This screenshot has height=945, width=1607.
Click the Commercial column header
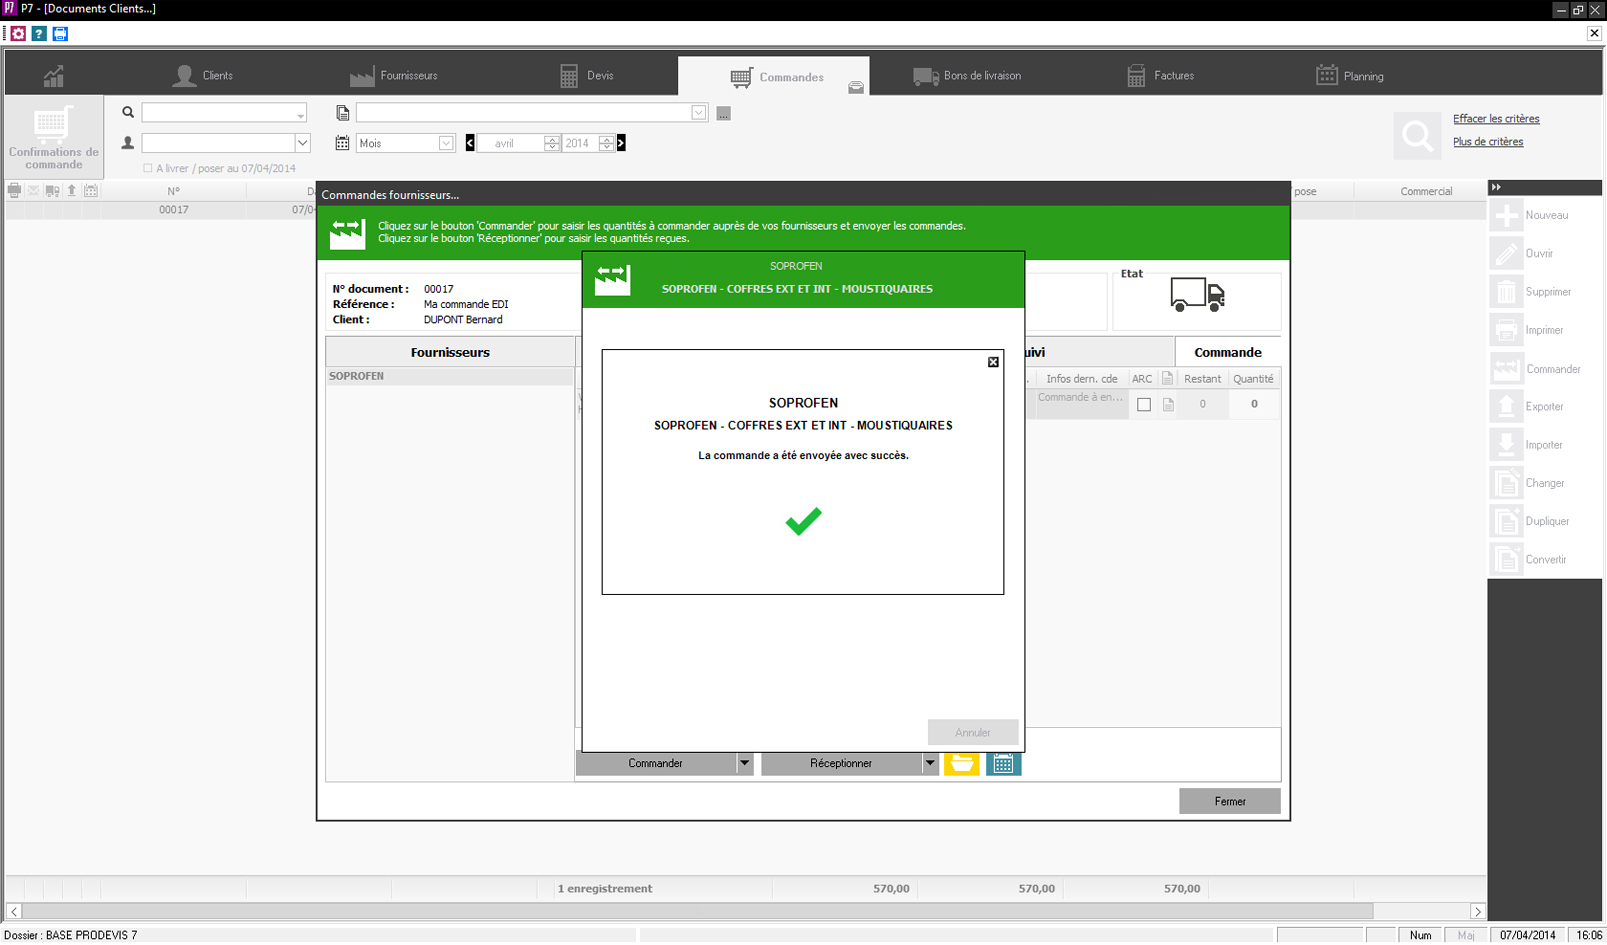[x=1426, y=192]
